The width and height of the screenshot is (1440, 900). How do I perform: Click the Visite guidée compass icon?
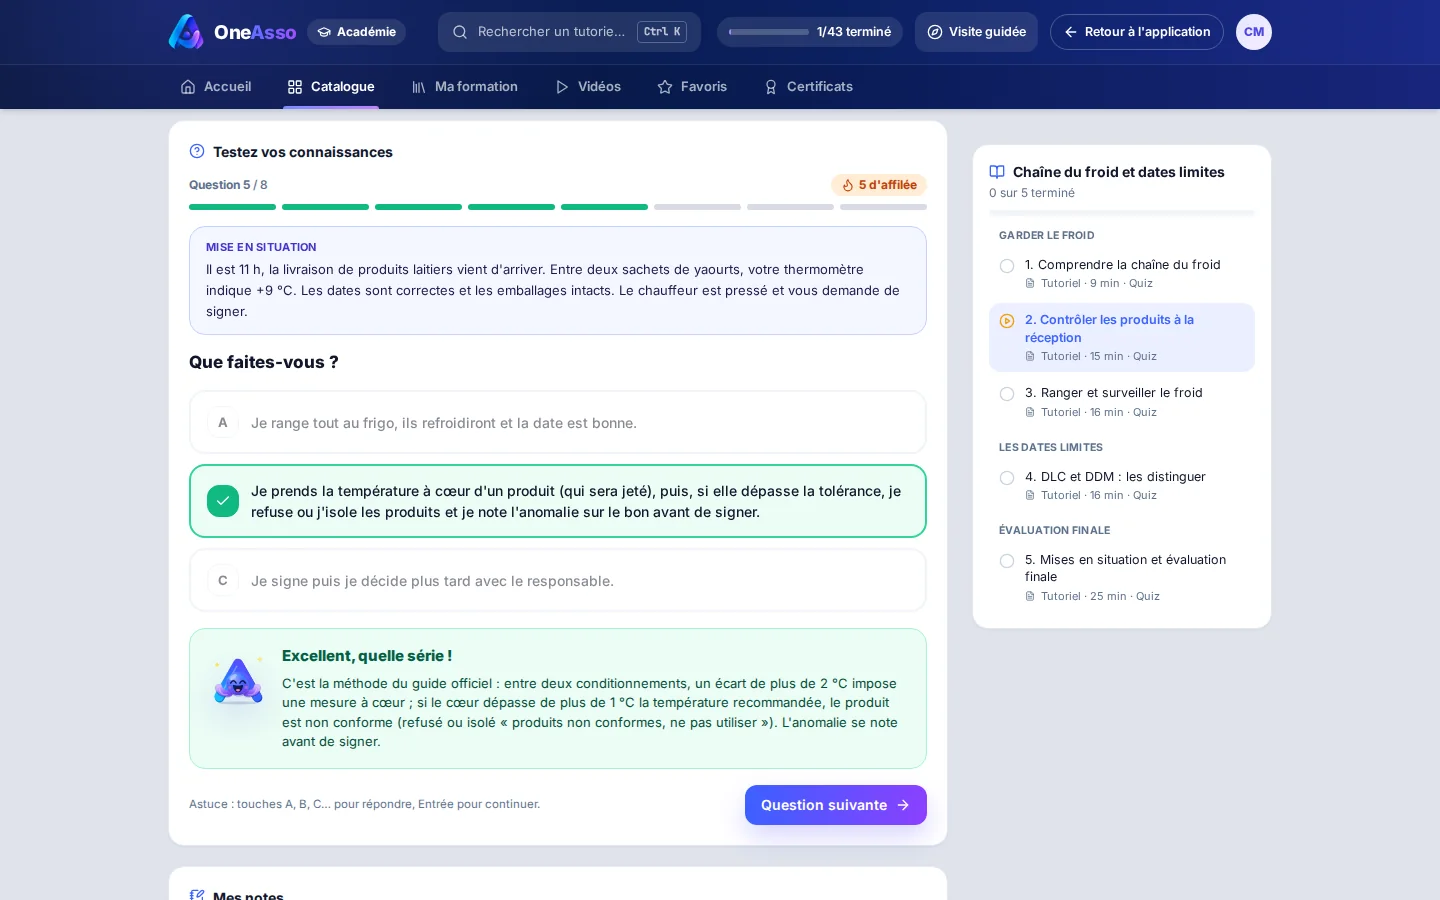(x=935, y=32)
